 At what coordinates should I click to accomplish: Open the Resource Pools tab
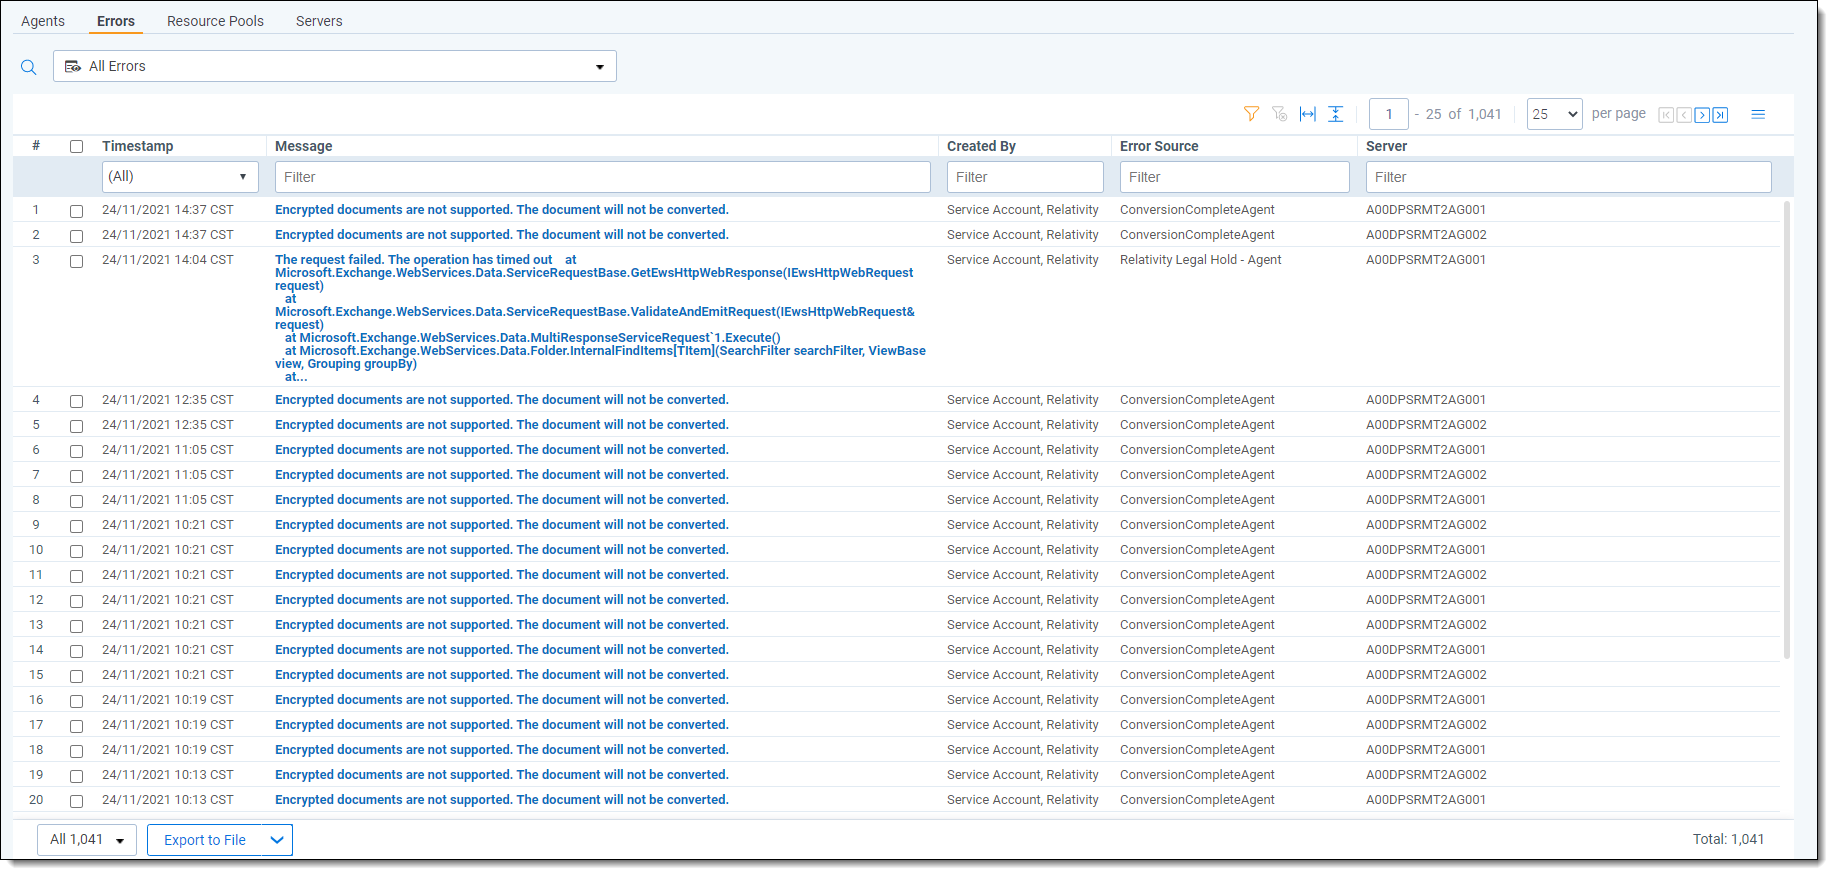[215, 21]
